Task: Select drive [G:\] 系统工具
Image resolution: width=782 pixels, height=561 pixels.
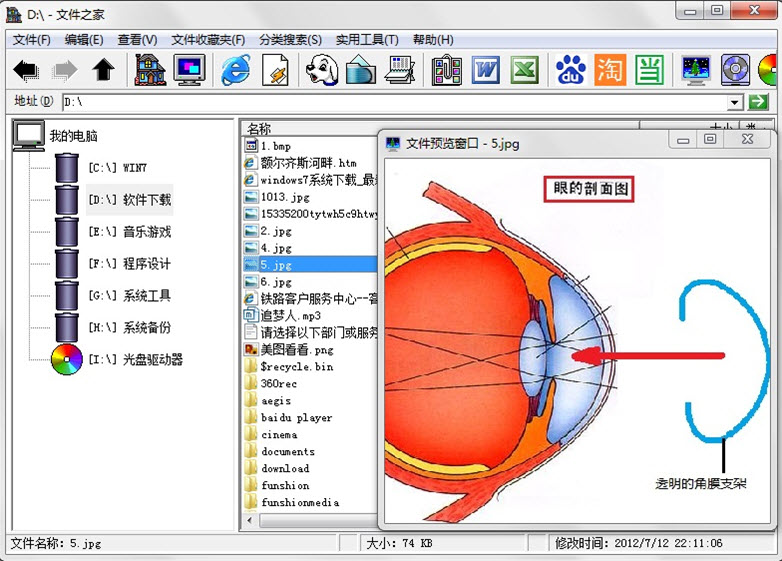Action: (130, 296)
